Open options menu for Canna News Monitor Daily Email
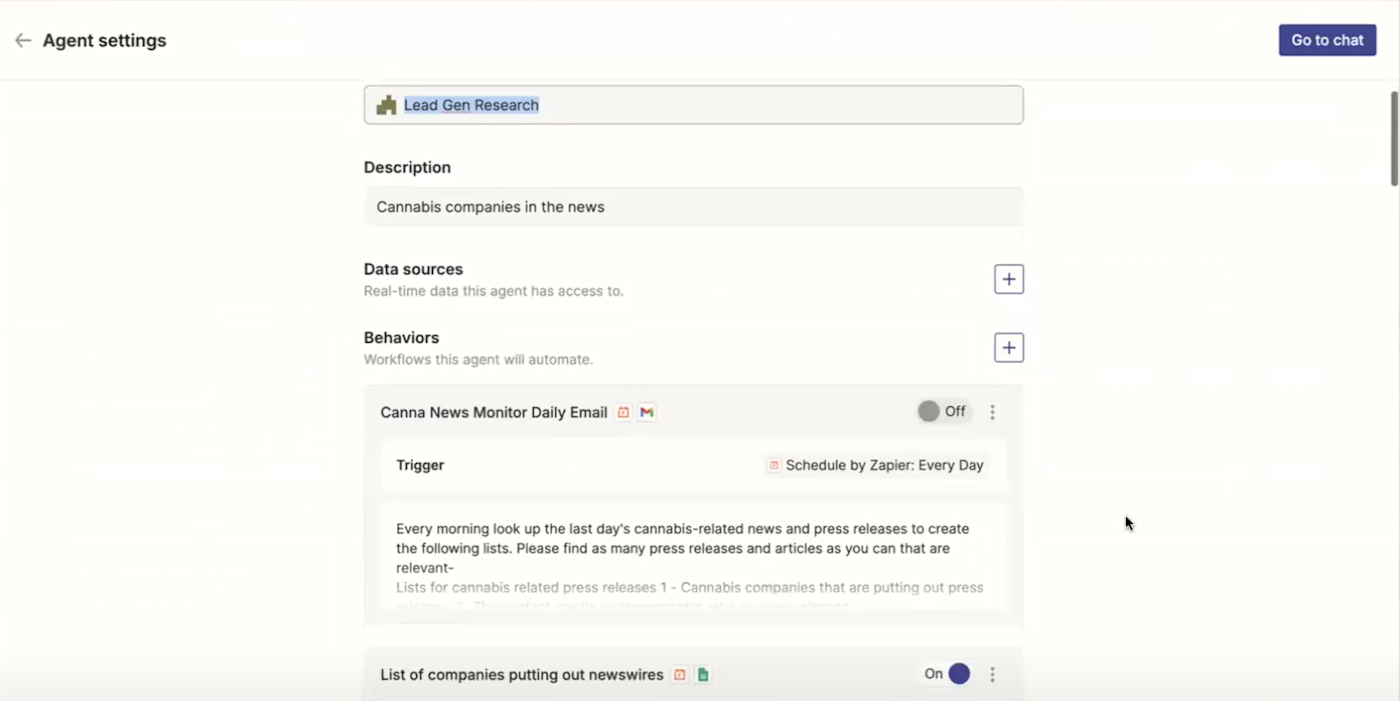Image resolution: width=1400 pixels, height=701 pixels. tap(992, 412)
